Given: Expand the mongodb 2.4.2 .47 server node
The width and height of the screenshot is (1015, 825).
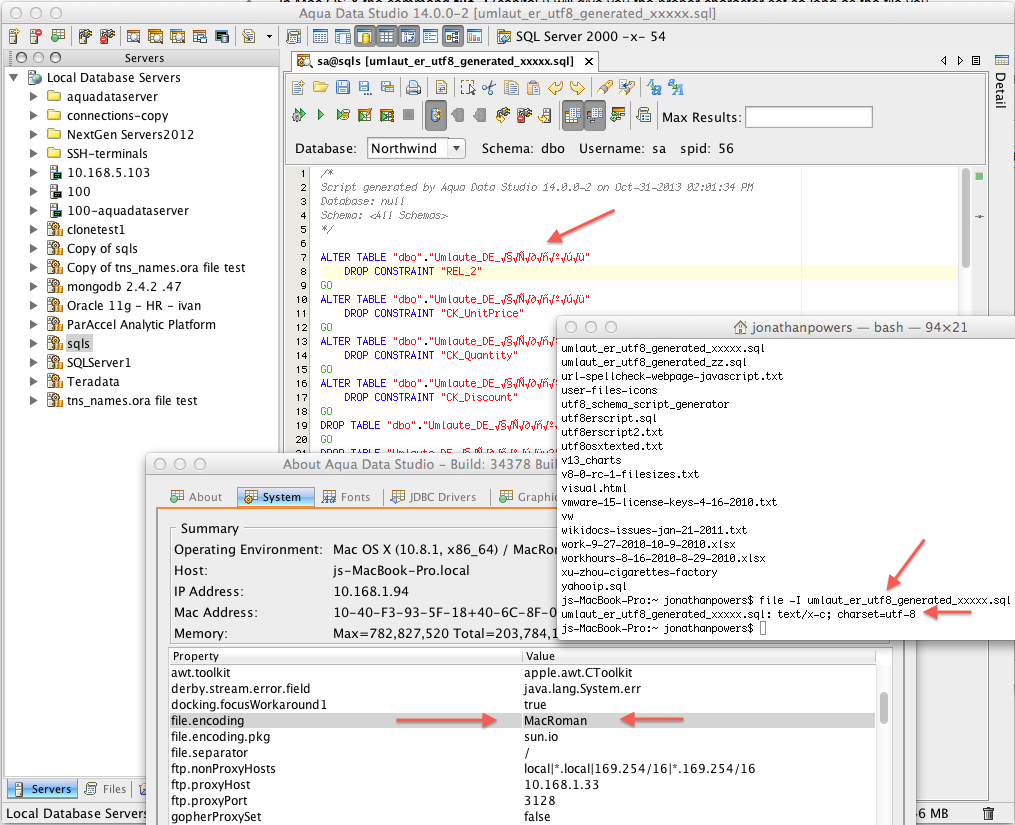Looking at the screenshot, I should tap(34, 286).
